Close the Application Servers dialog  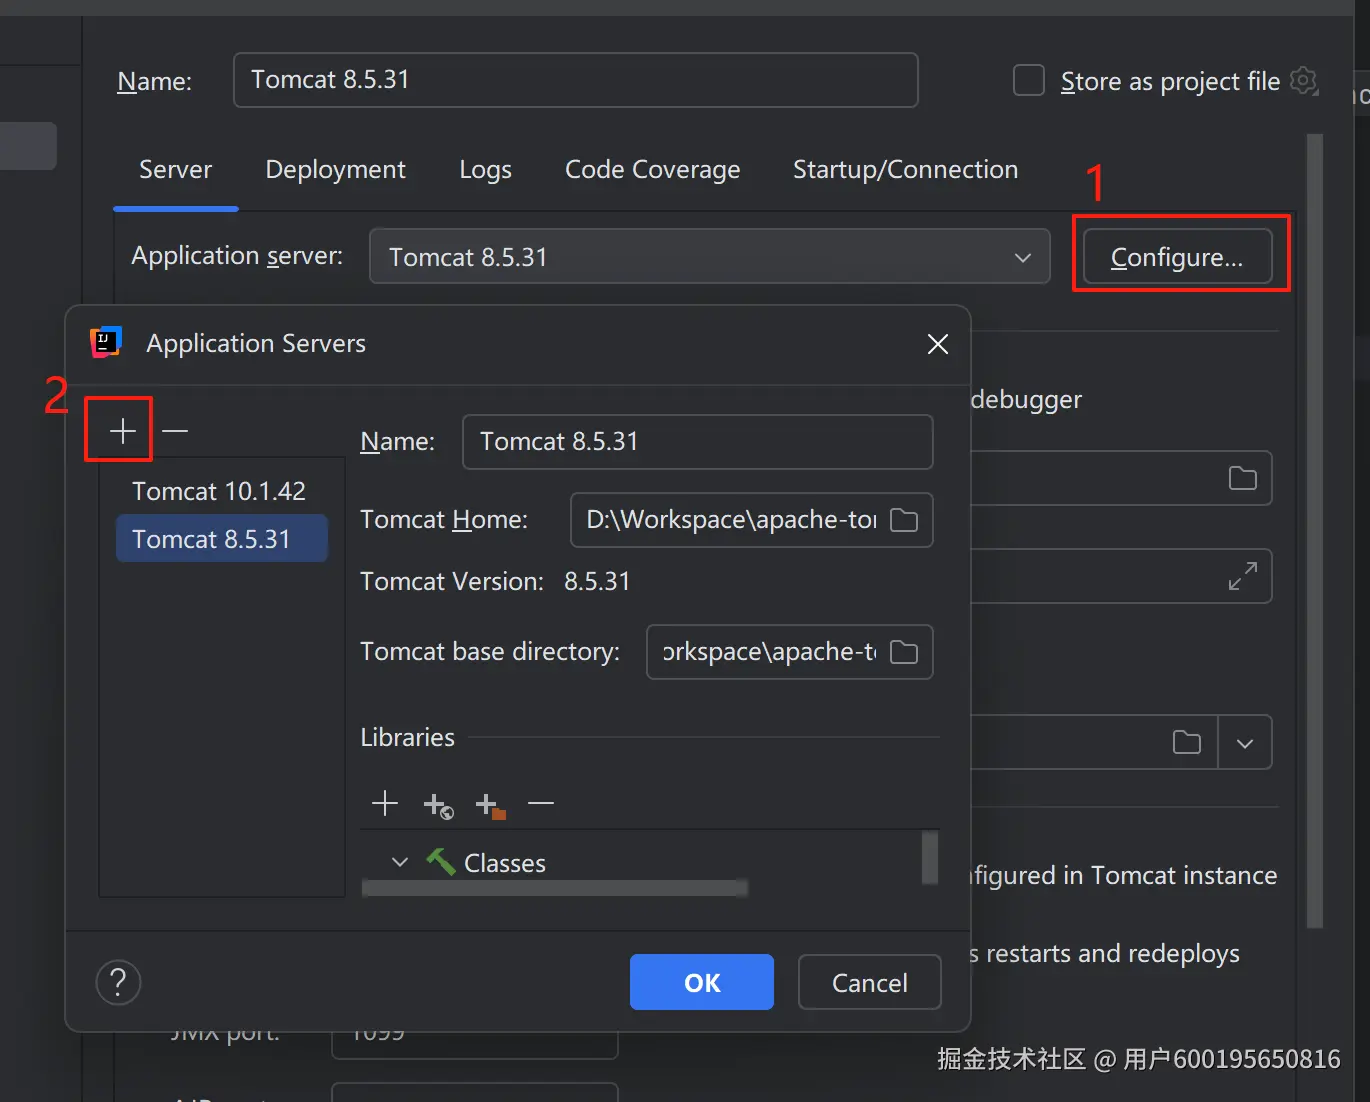(938, 344)
